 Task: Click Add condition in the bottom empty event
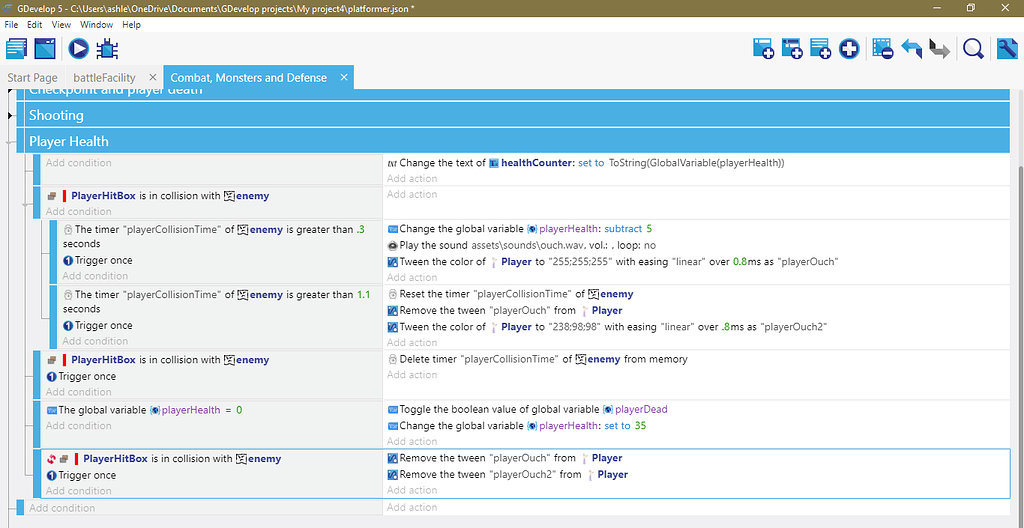click(x=62, y=508)
